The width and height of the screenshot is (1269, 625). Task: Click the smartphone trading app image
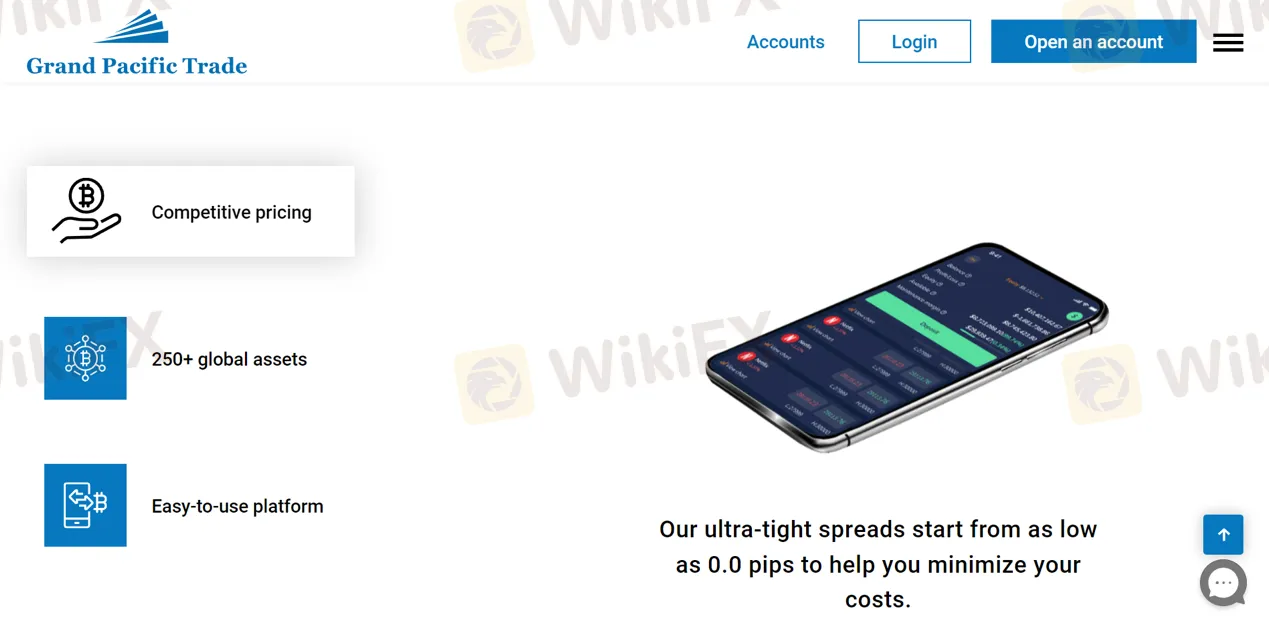[x=906, y=346]
